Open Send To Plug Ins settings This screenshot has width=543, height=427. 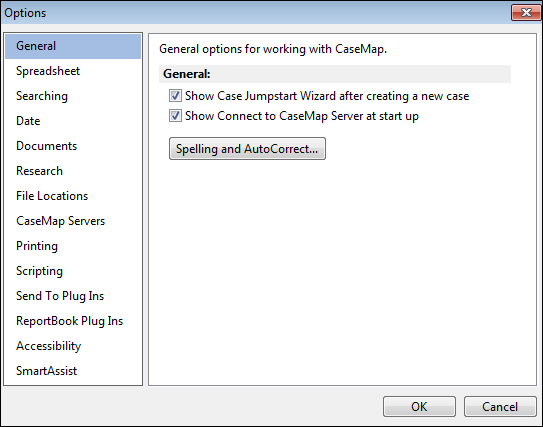[60, 296]
